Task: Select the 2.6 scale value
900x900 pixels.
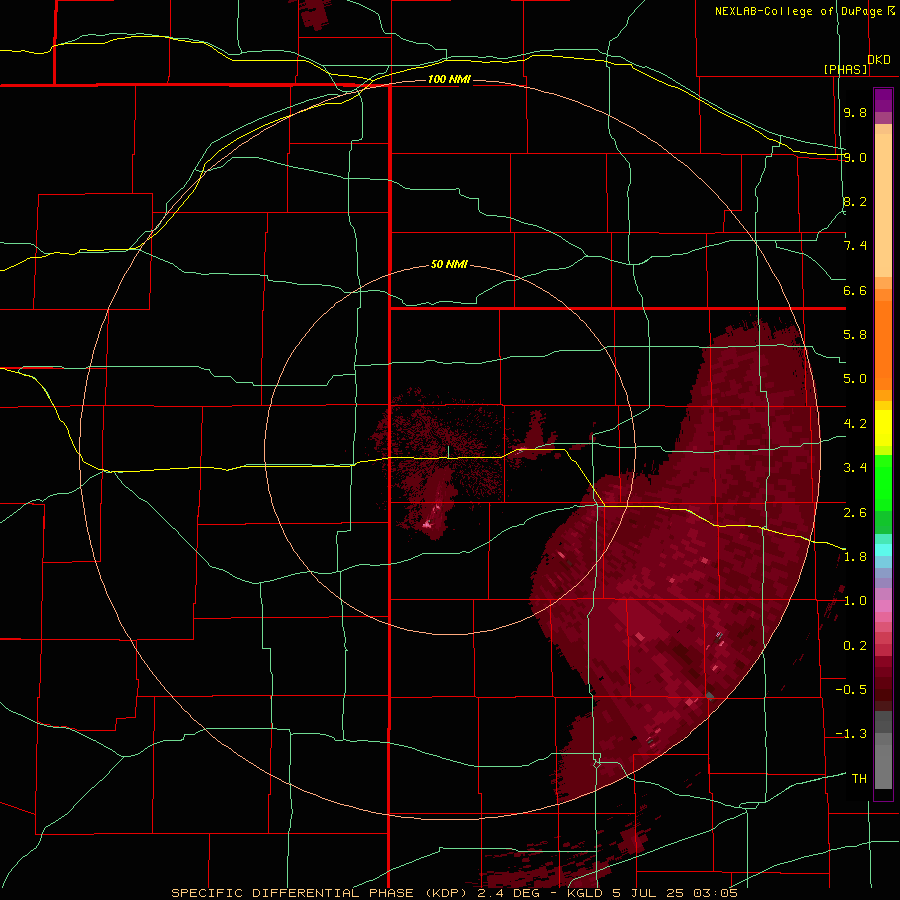Action: [x=855, y=512]
